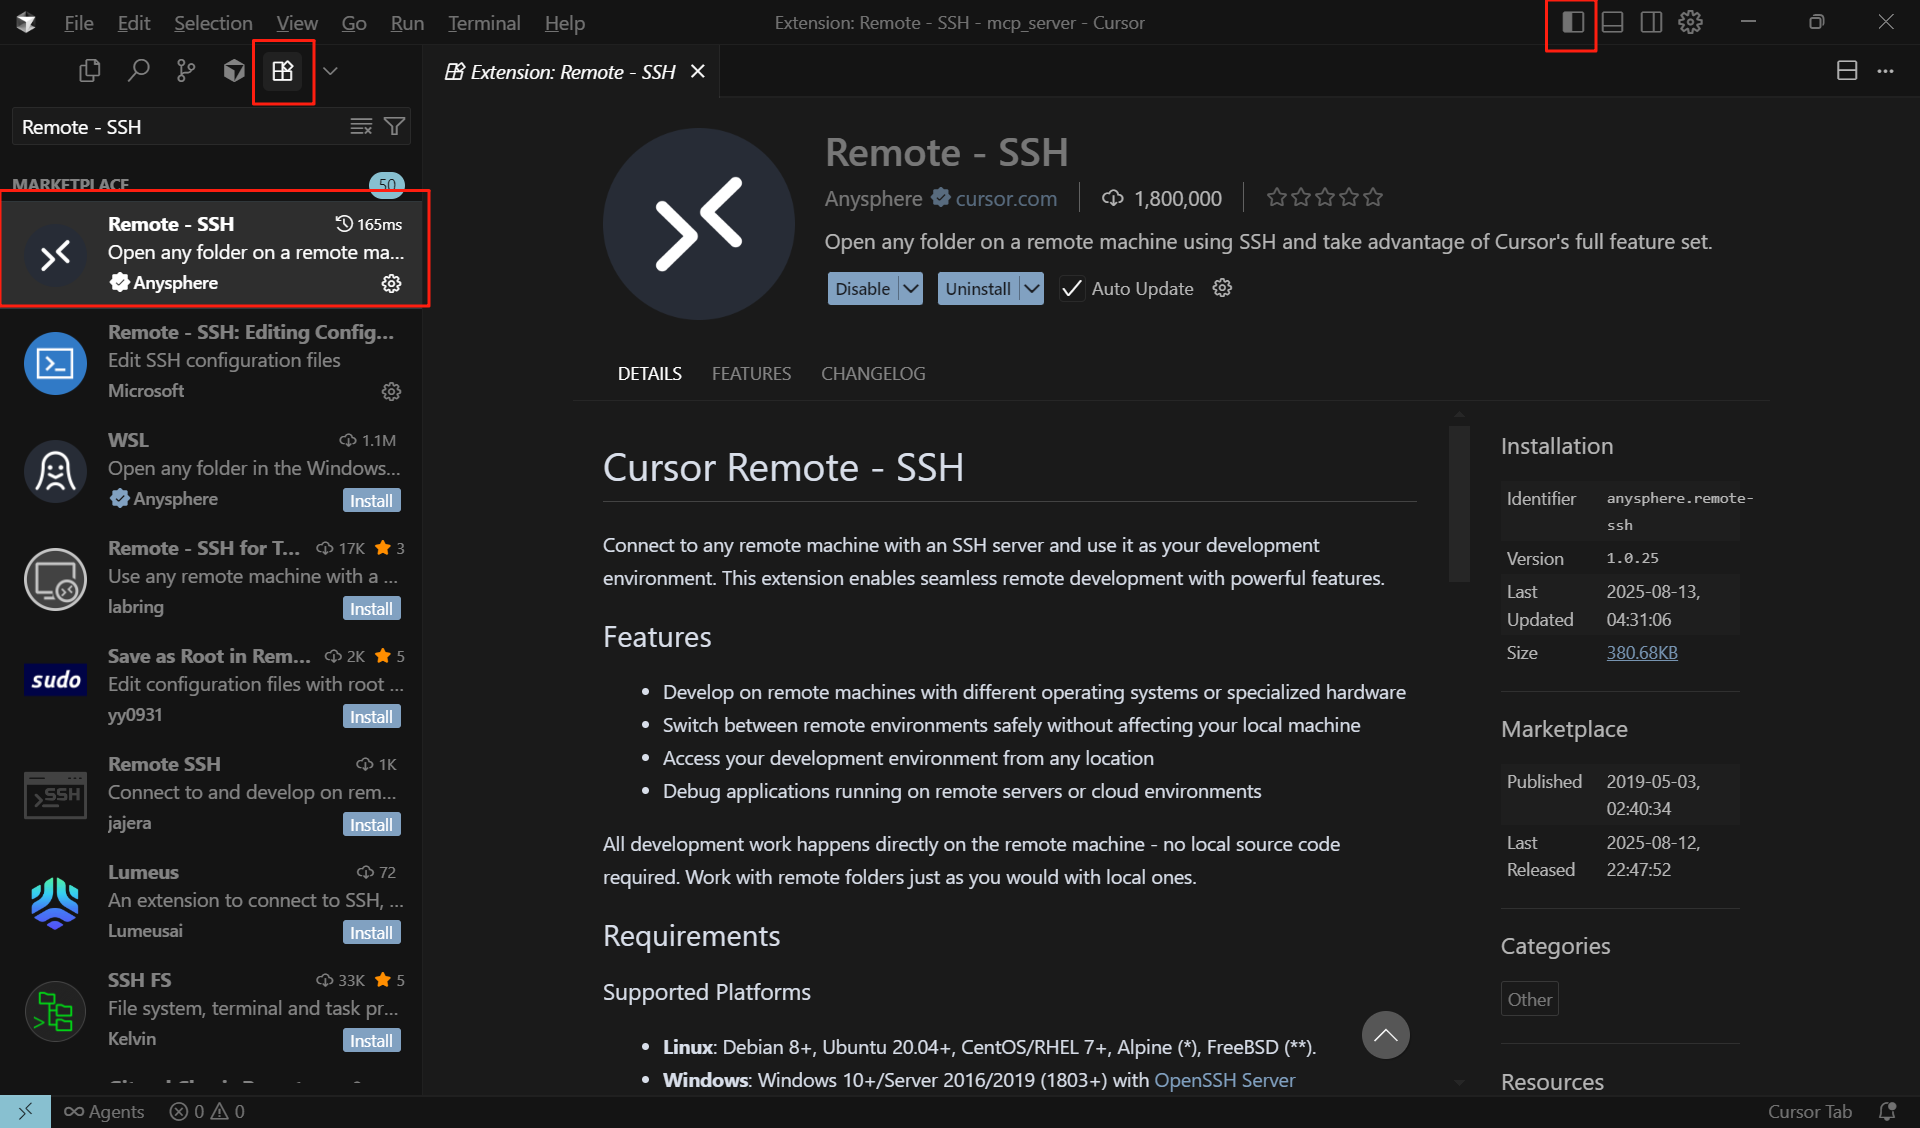Open the Terminal menu
The height and width of the screenshot is (1128, 1920).
pos(484,22)
